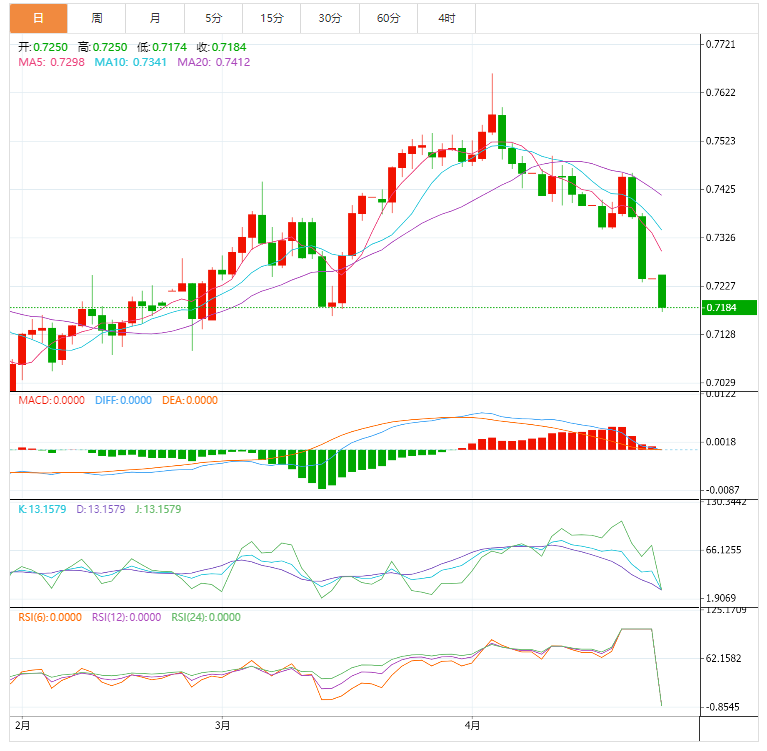The width and height of the screenshot is (767, 751).
Task: Click the MA5: 0.7298 indicator label
Action: pyautogui.click(x=51, y=62)
